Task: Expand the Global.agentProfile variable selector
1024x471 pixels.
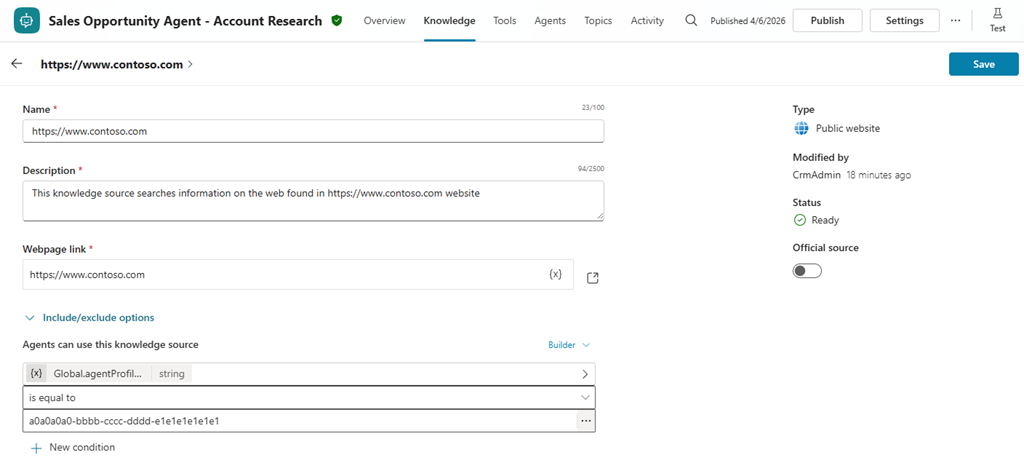Action: coord(585,374)
